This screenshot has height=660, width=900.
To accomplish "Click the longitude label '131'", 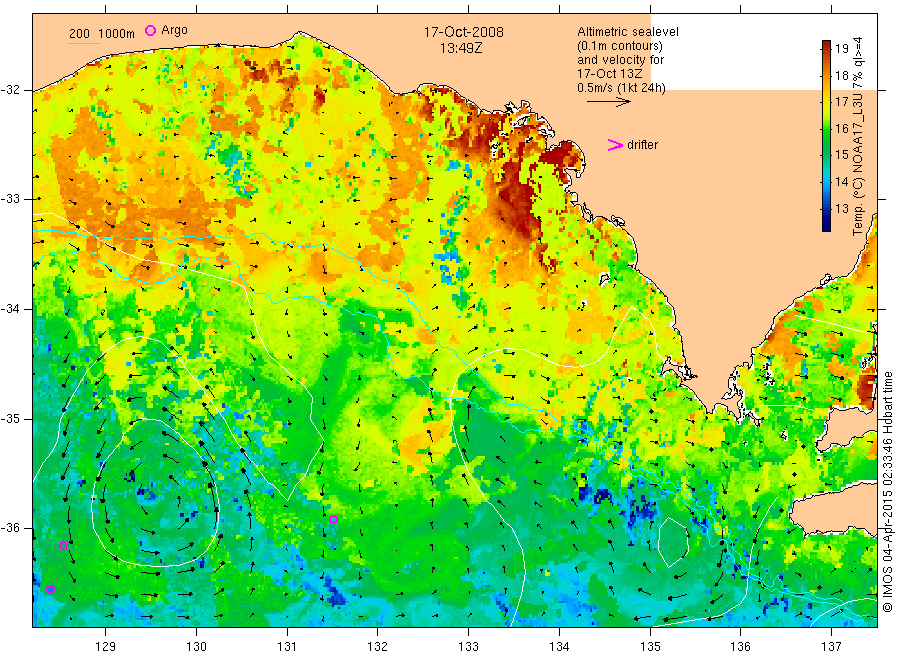I will pyautogui.click(x=287, y=647).
